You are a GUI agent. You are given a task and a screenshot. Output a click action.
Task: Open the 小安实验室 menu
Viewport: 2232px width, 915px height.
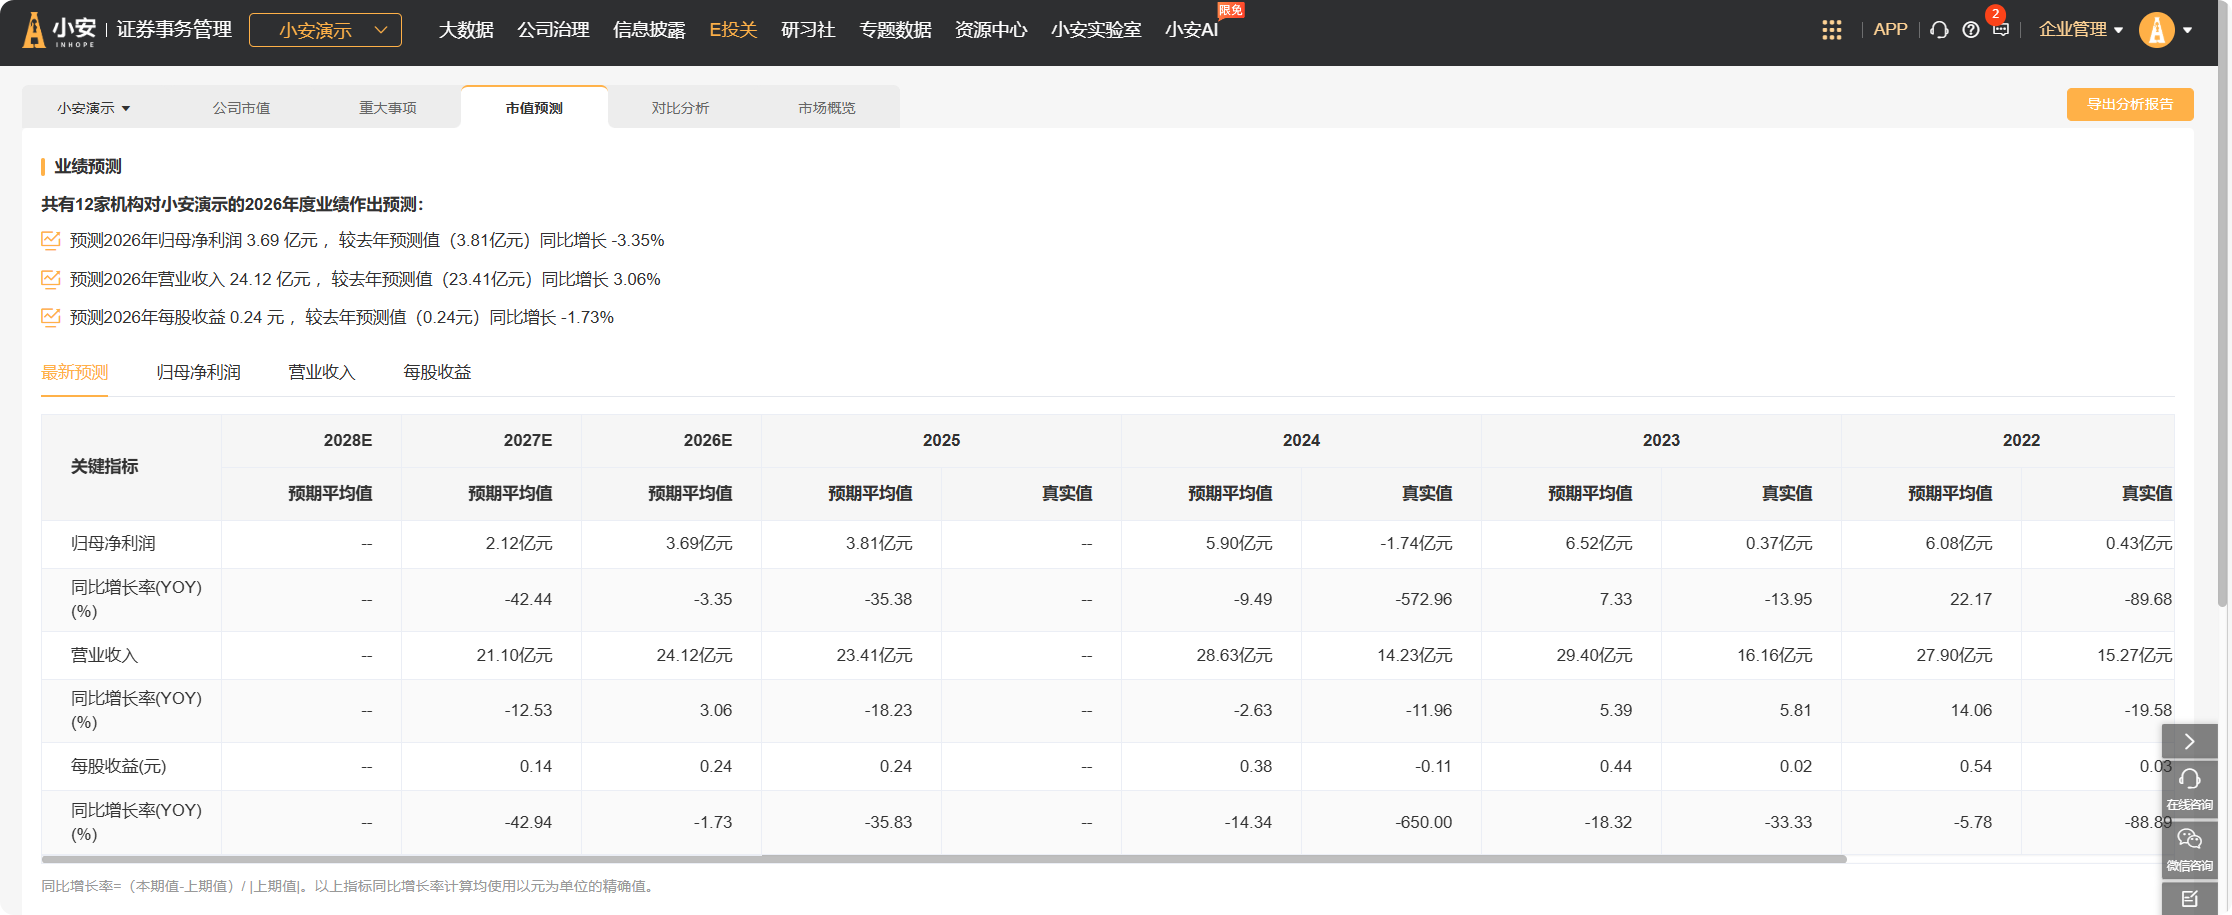[1096, 30]
